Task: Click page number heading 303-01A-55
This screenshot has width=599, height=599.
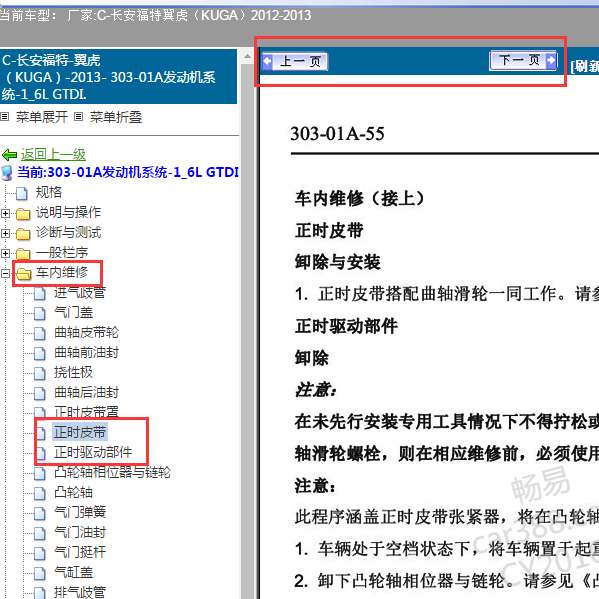Action: (337, 134)
